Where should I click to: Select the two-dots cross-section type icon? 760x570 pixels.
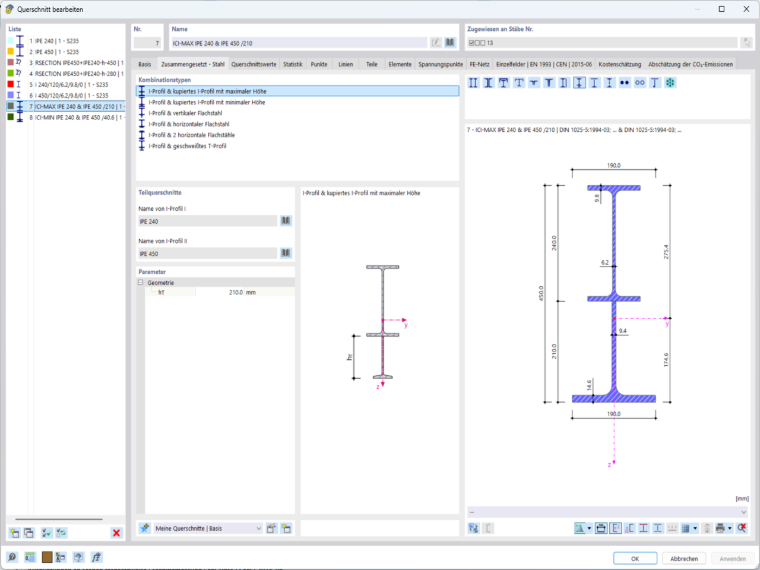coord(625,83)
